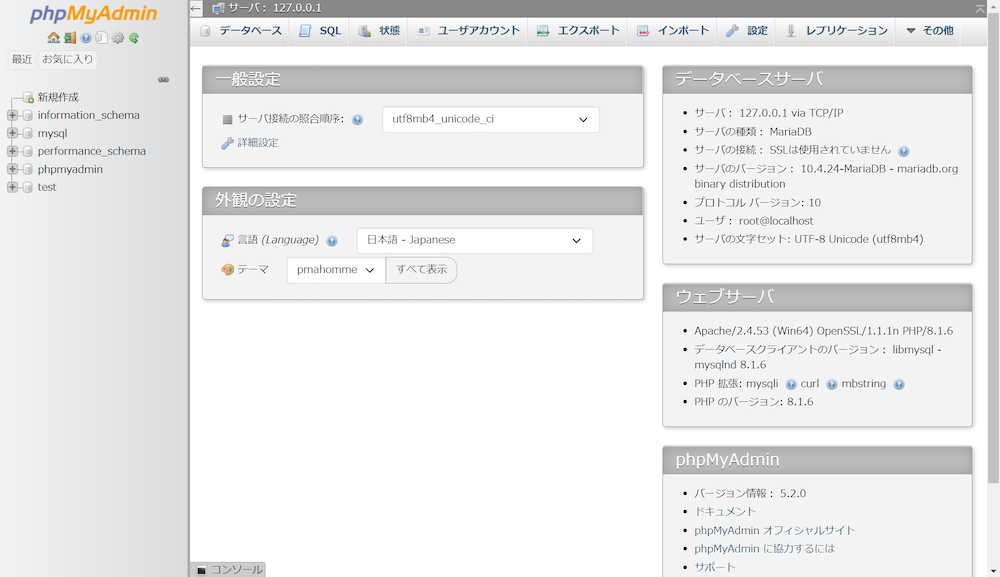The height and width of the screenshot is (577, 1000).
Task: Show the お気に入り favorites list
Action: pos(68,59)
